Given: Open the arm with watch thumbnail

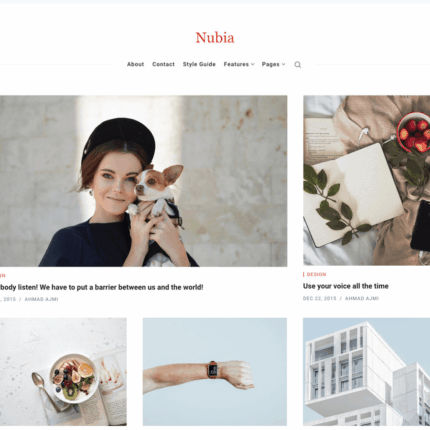Looking at the screenshot, I should [x=215, y=372].
